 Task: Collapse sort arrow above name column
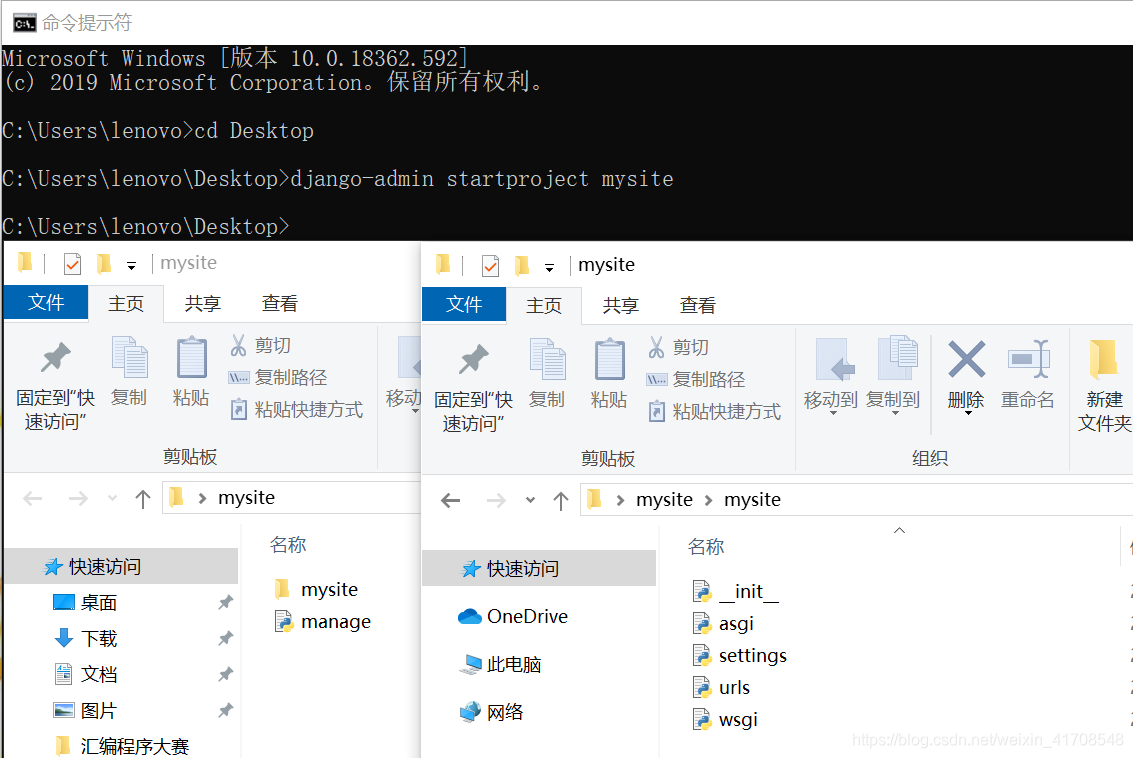(899, 530)
